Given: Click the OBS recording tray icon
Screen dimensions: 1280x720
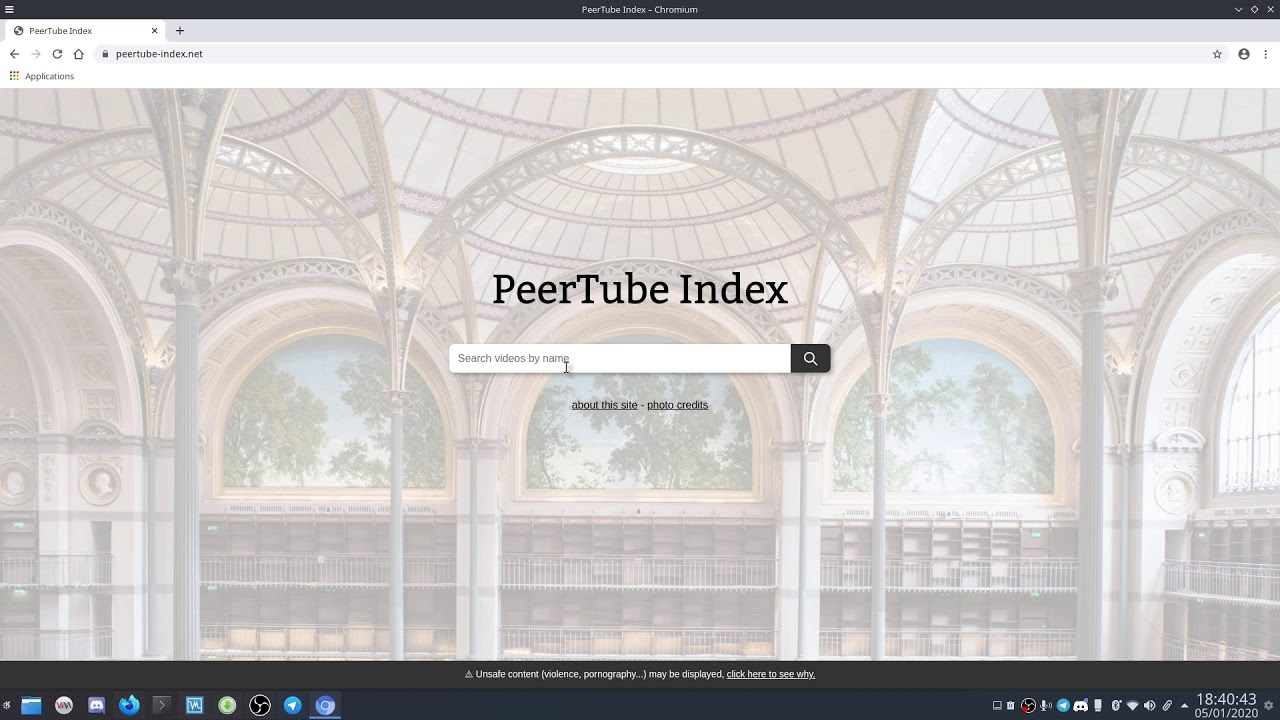Looking at the screenshot, I should pos(1028,706).
